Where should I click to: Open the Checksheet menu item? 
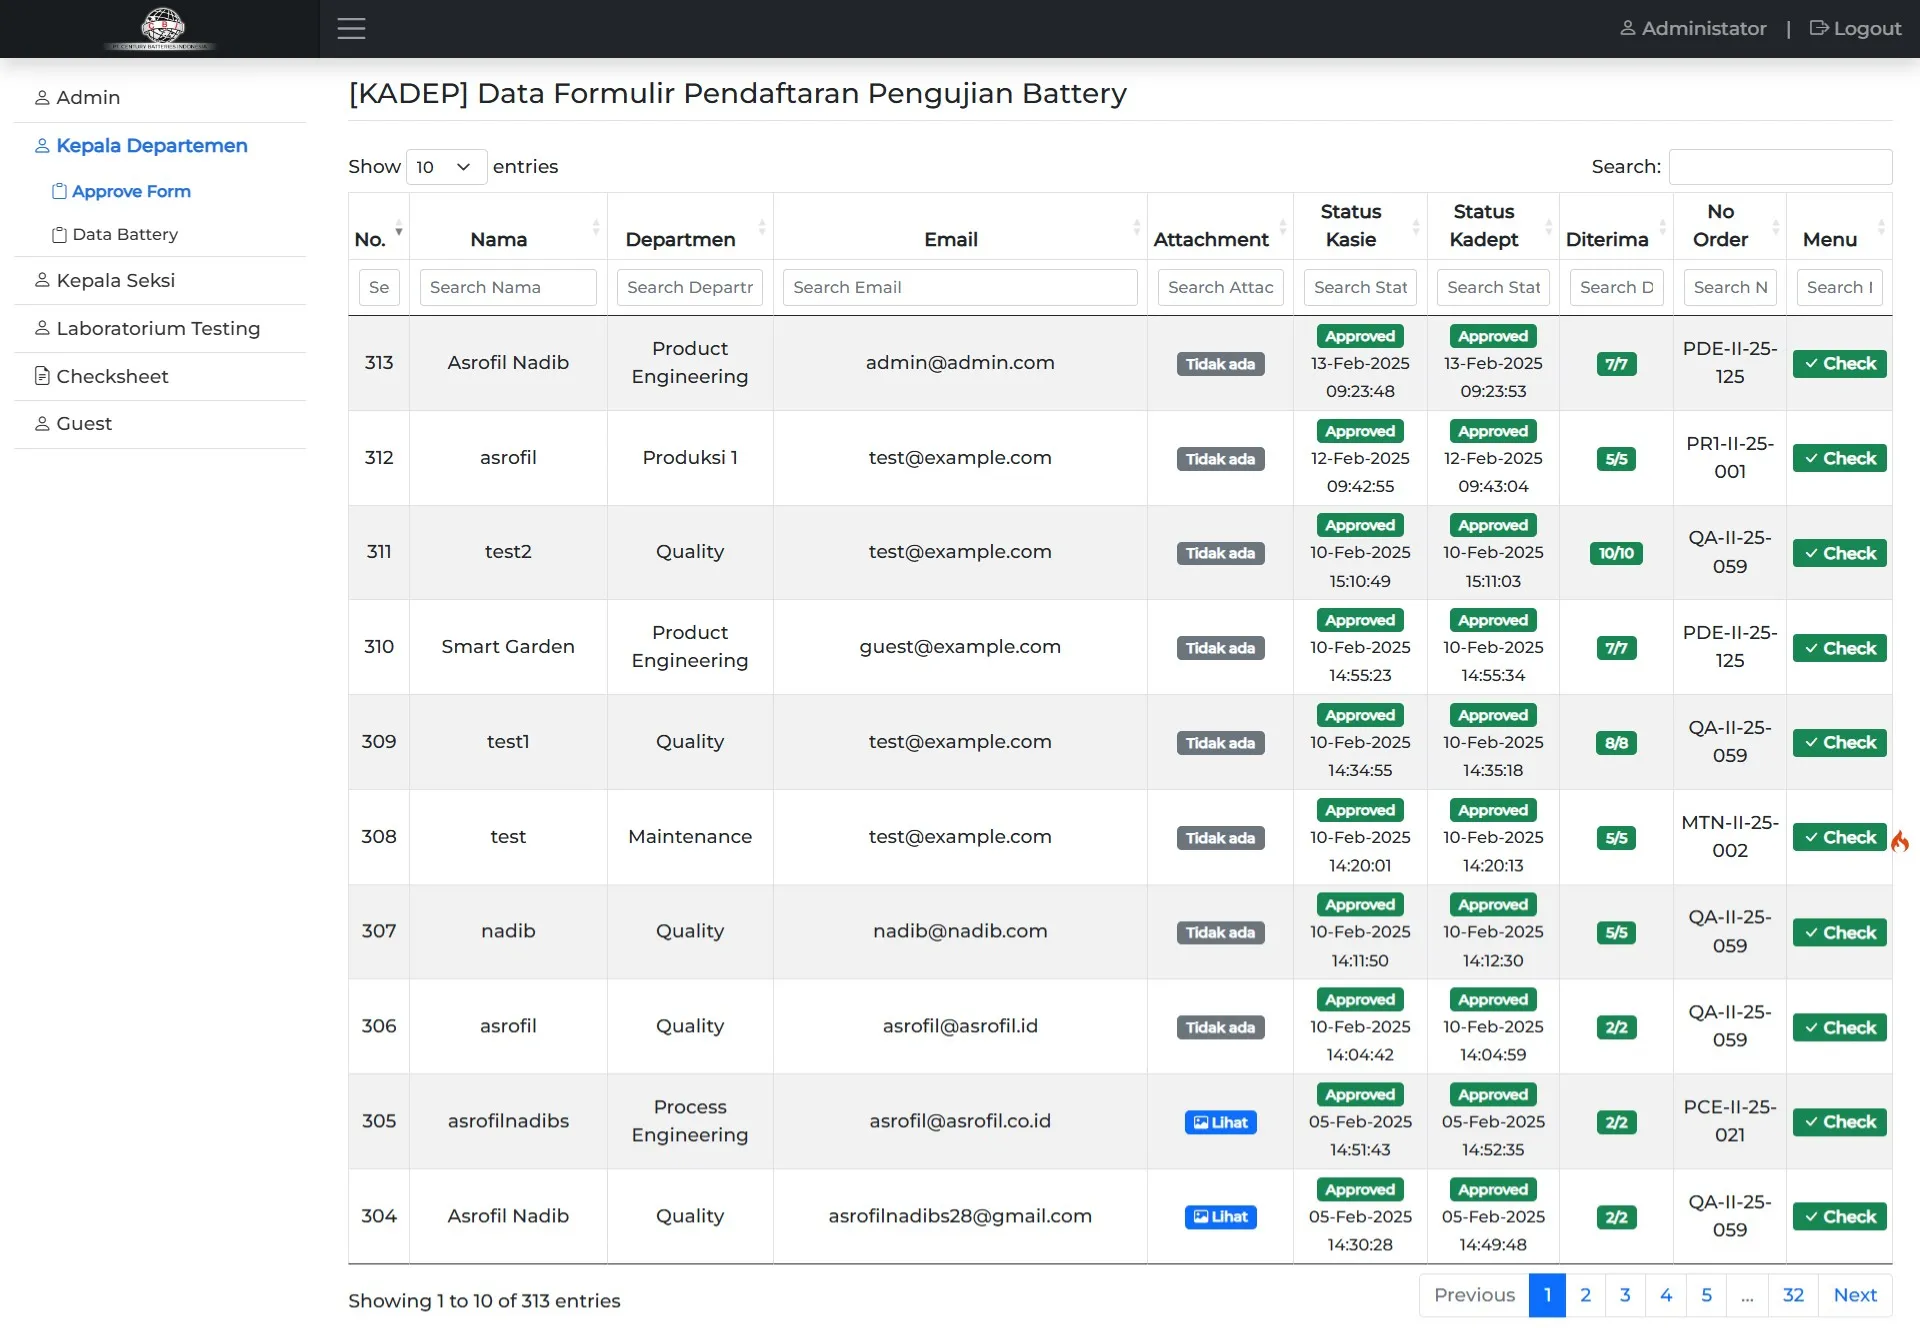(x=160, y=377)
